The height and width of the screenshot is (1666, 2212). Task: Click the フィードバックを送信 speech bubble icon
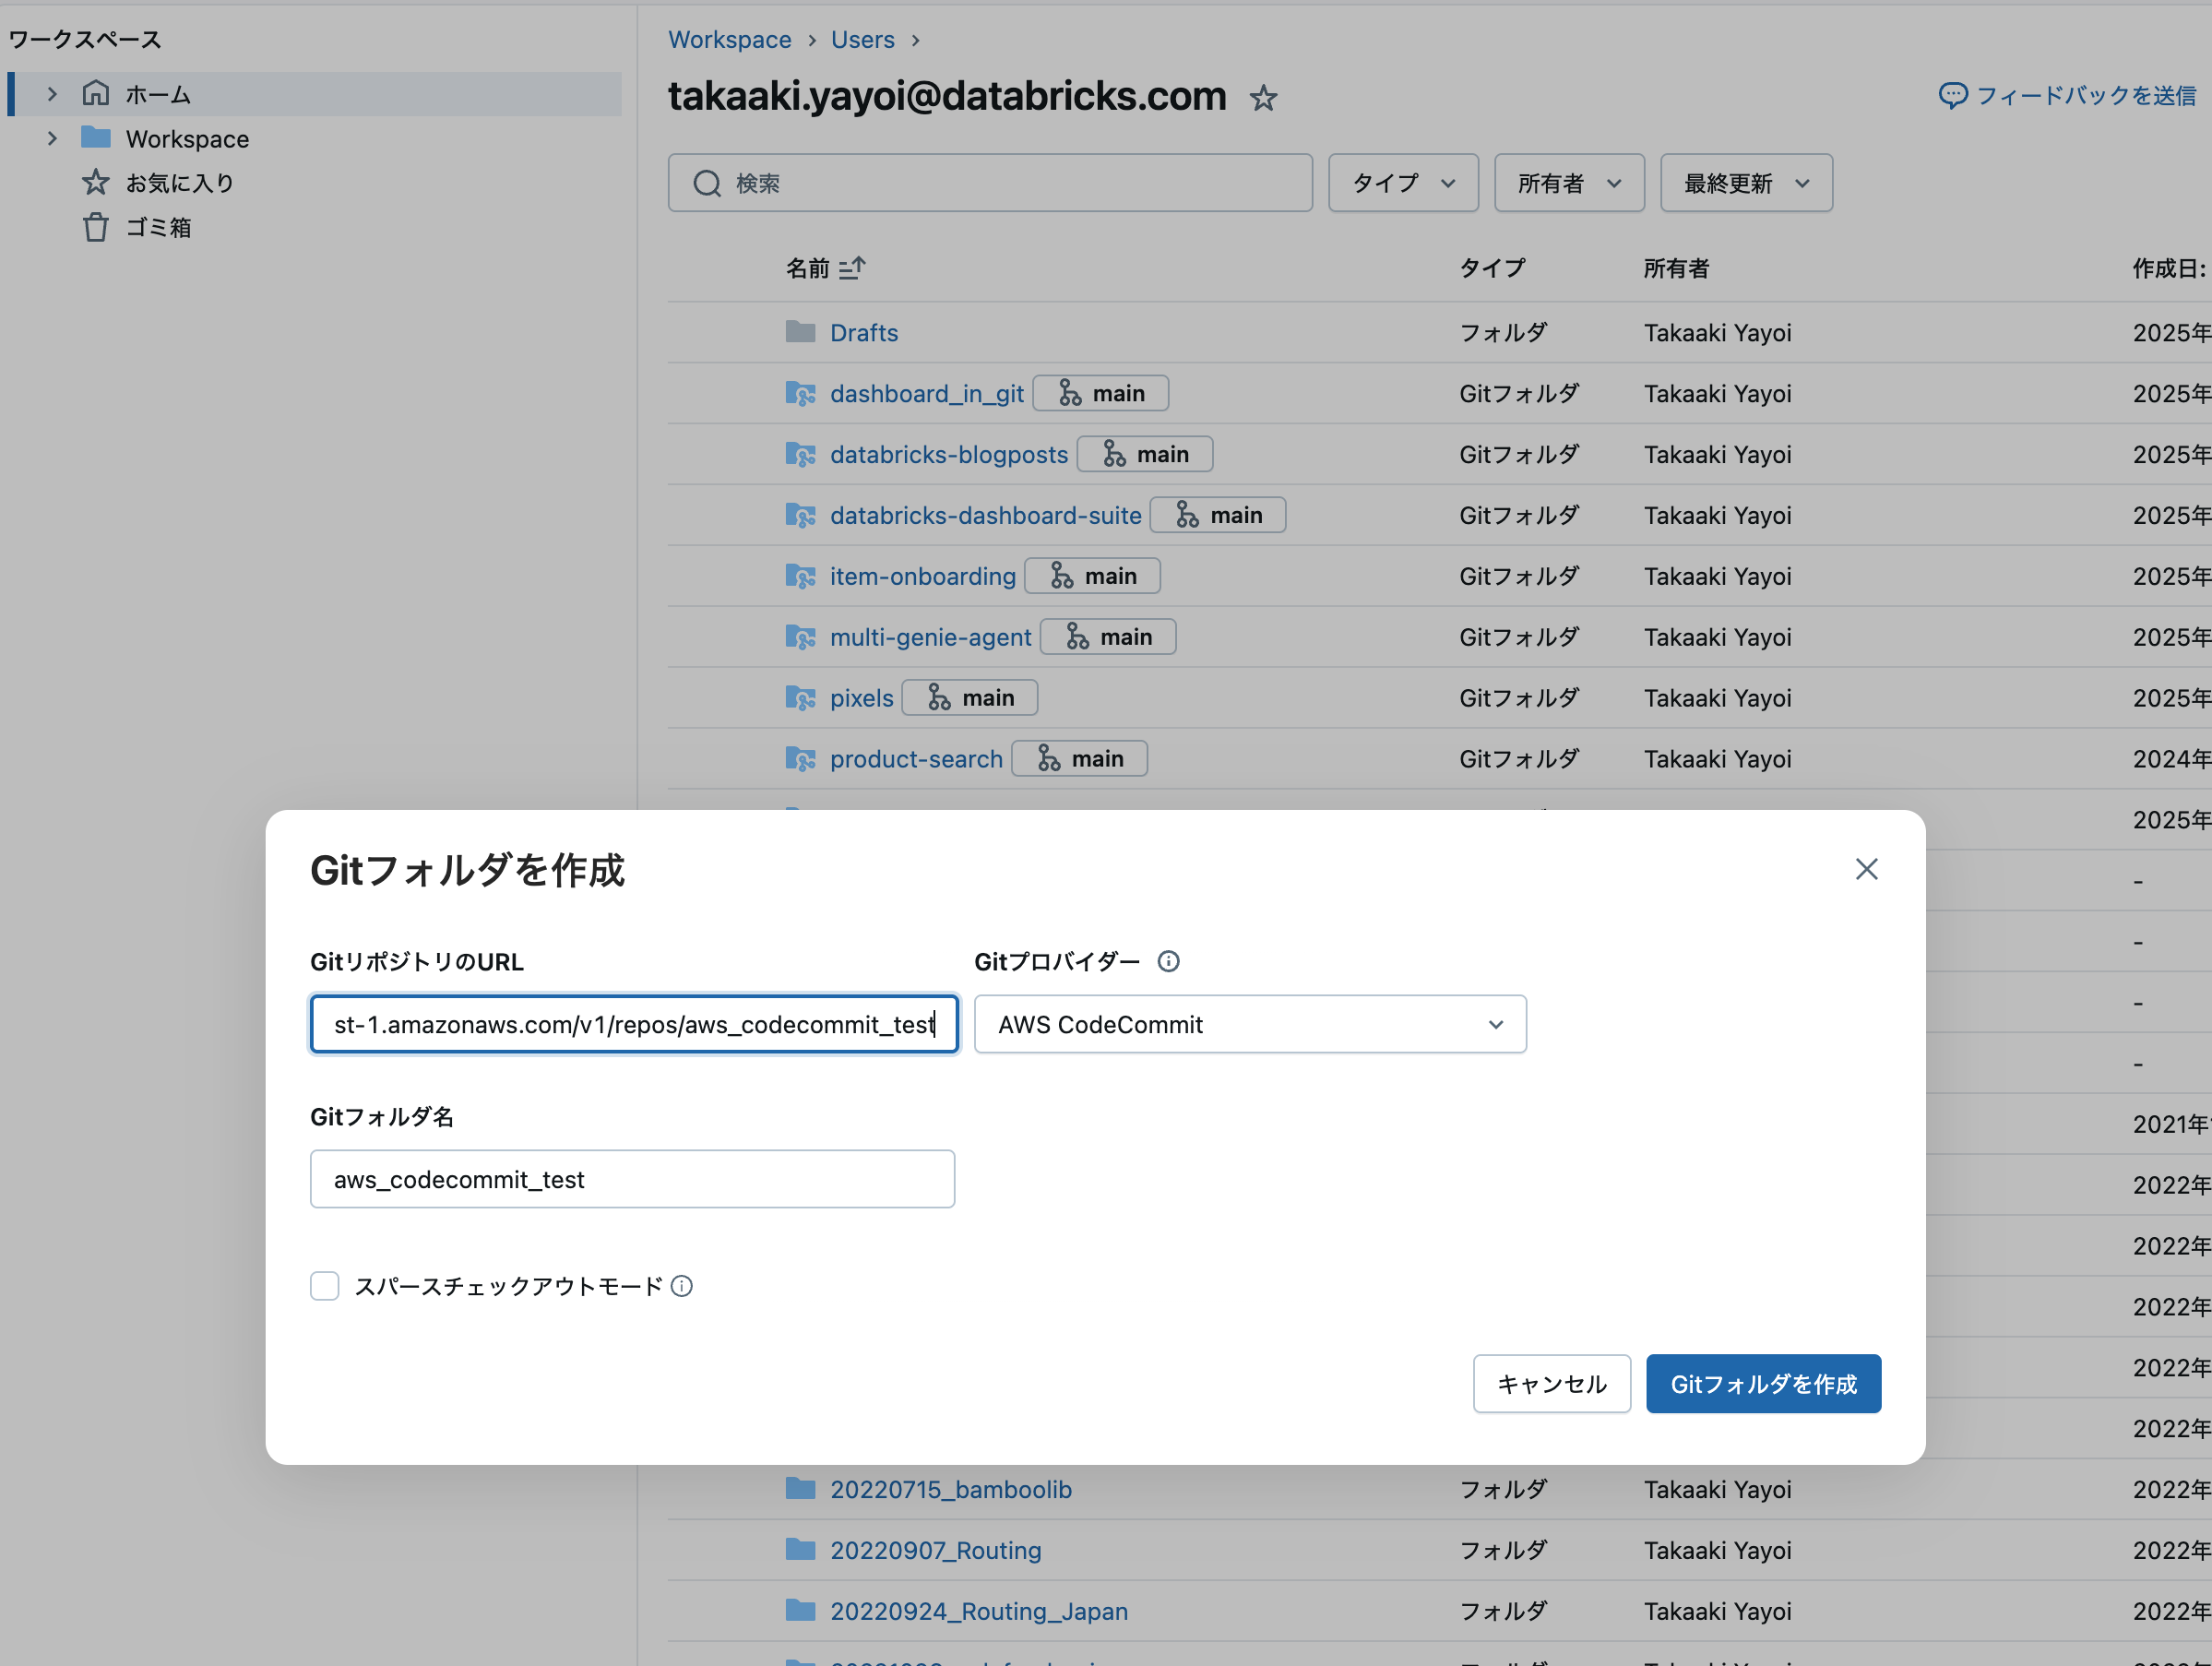1954,95
